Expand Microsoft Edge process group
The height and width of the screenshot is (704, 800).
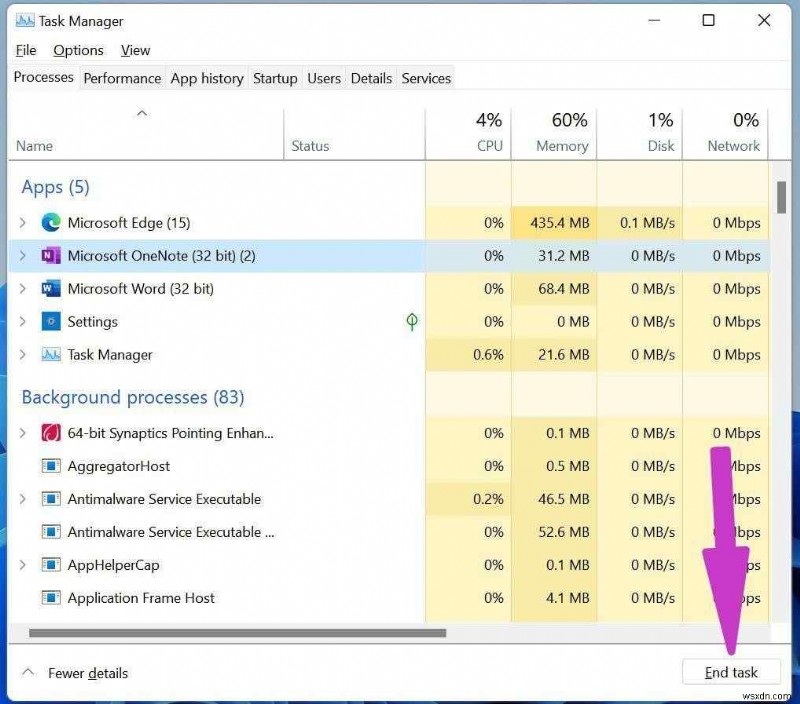tap(22, 223)
